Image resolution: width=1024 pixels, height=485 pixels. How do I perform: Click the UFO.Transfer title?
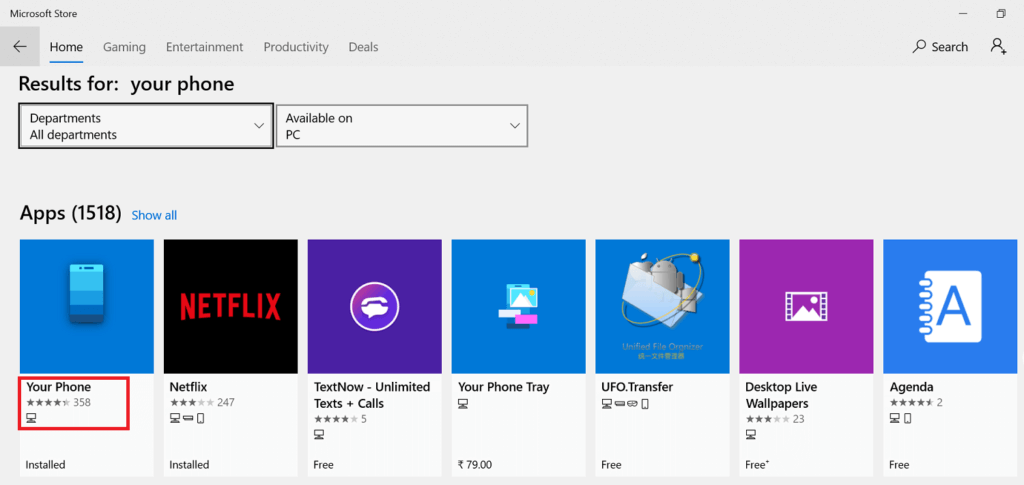(637, 387)
